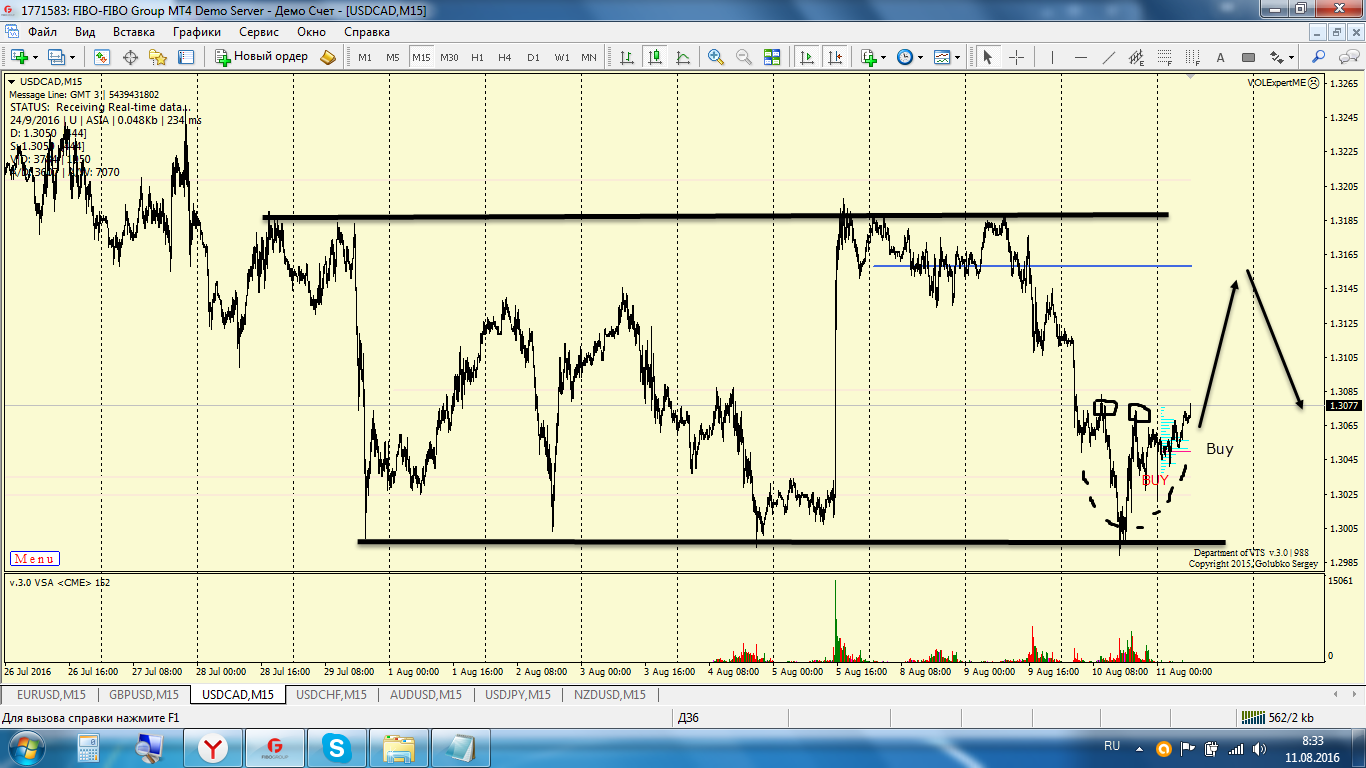Click the Новый ордер button

coord(263,57)
